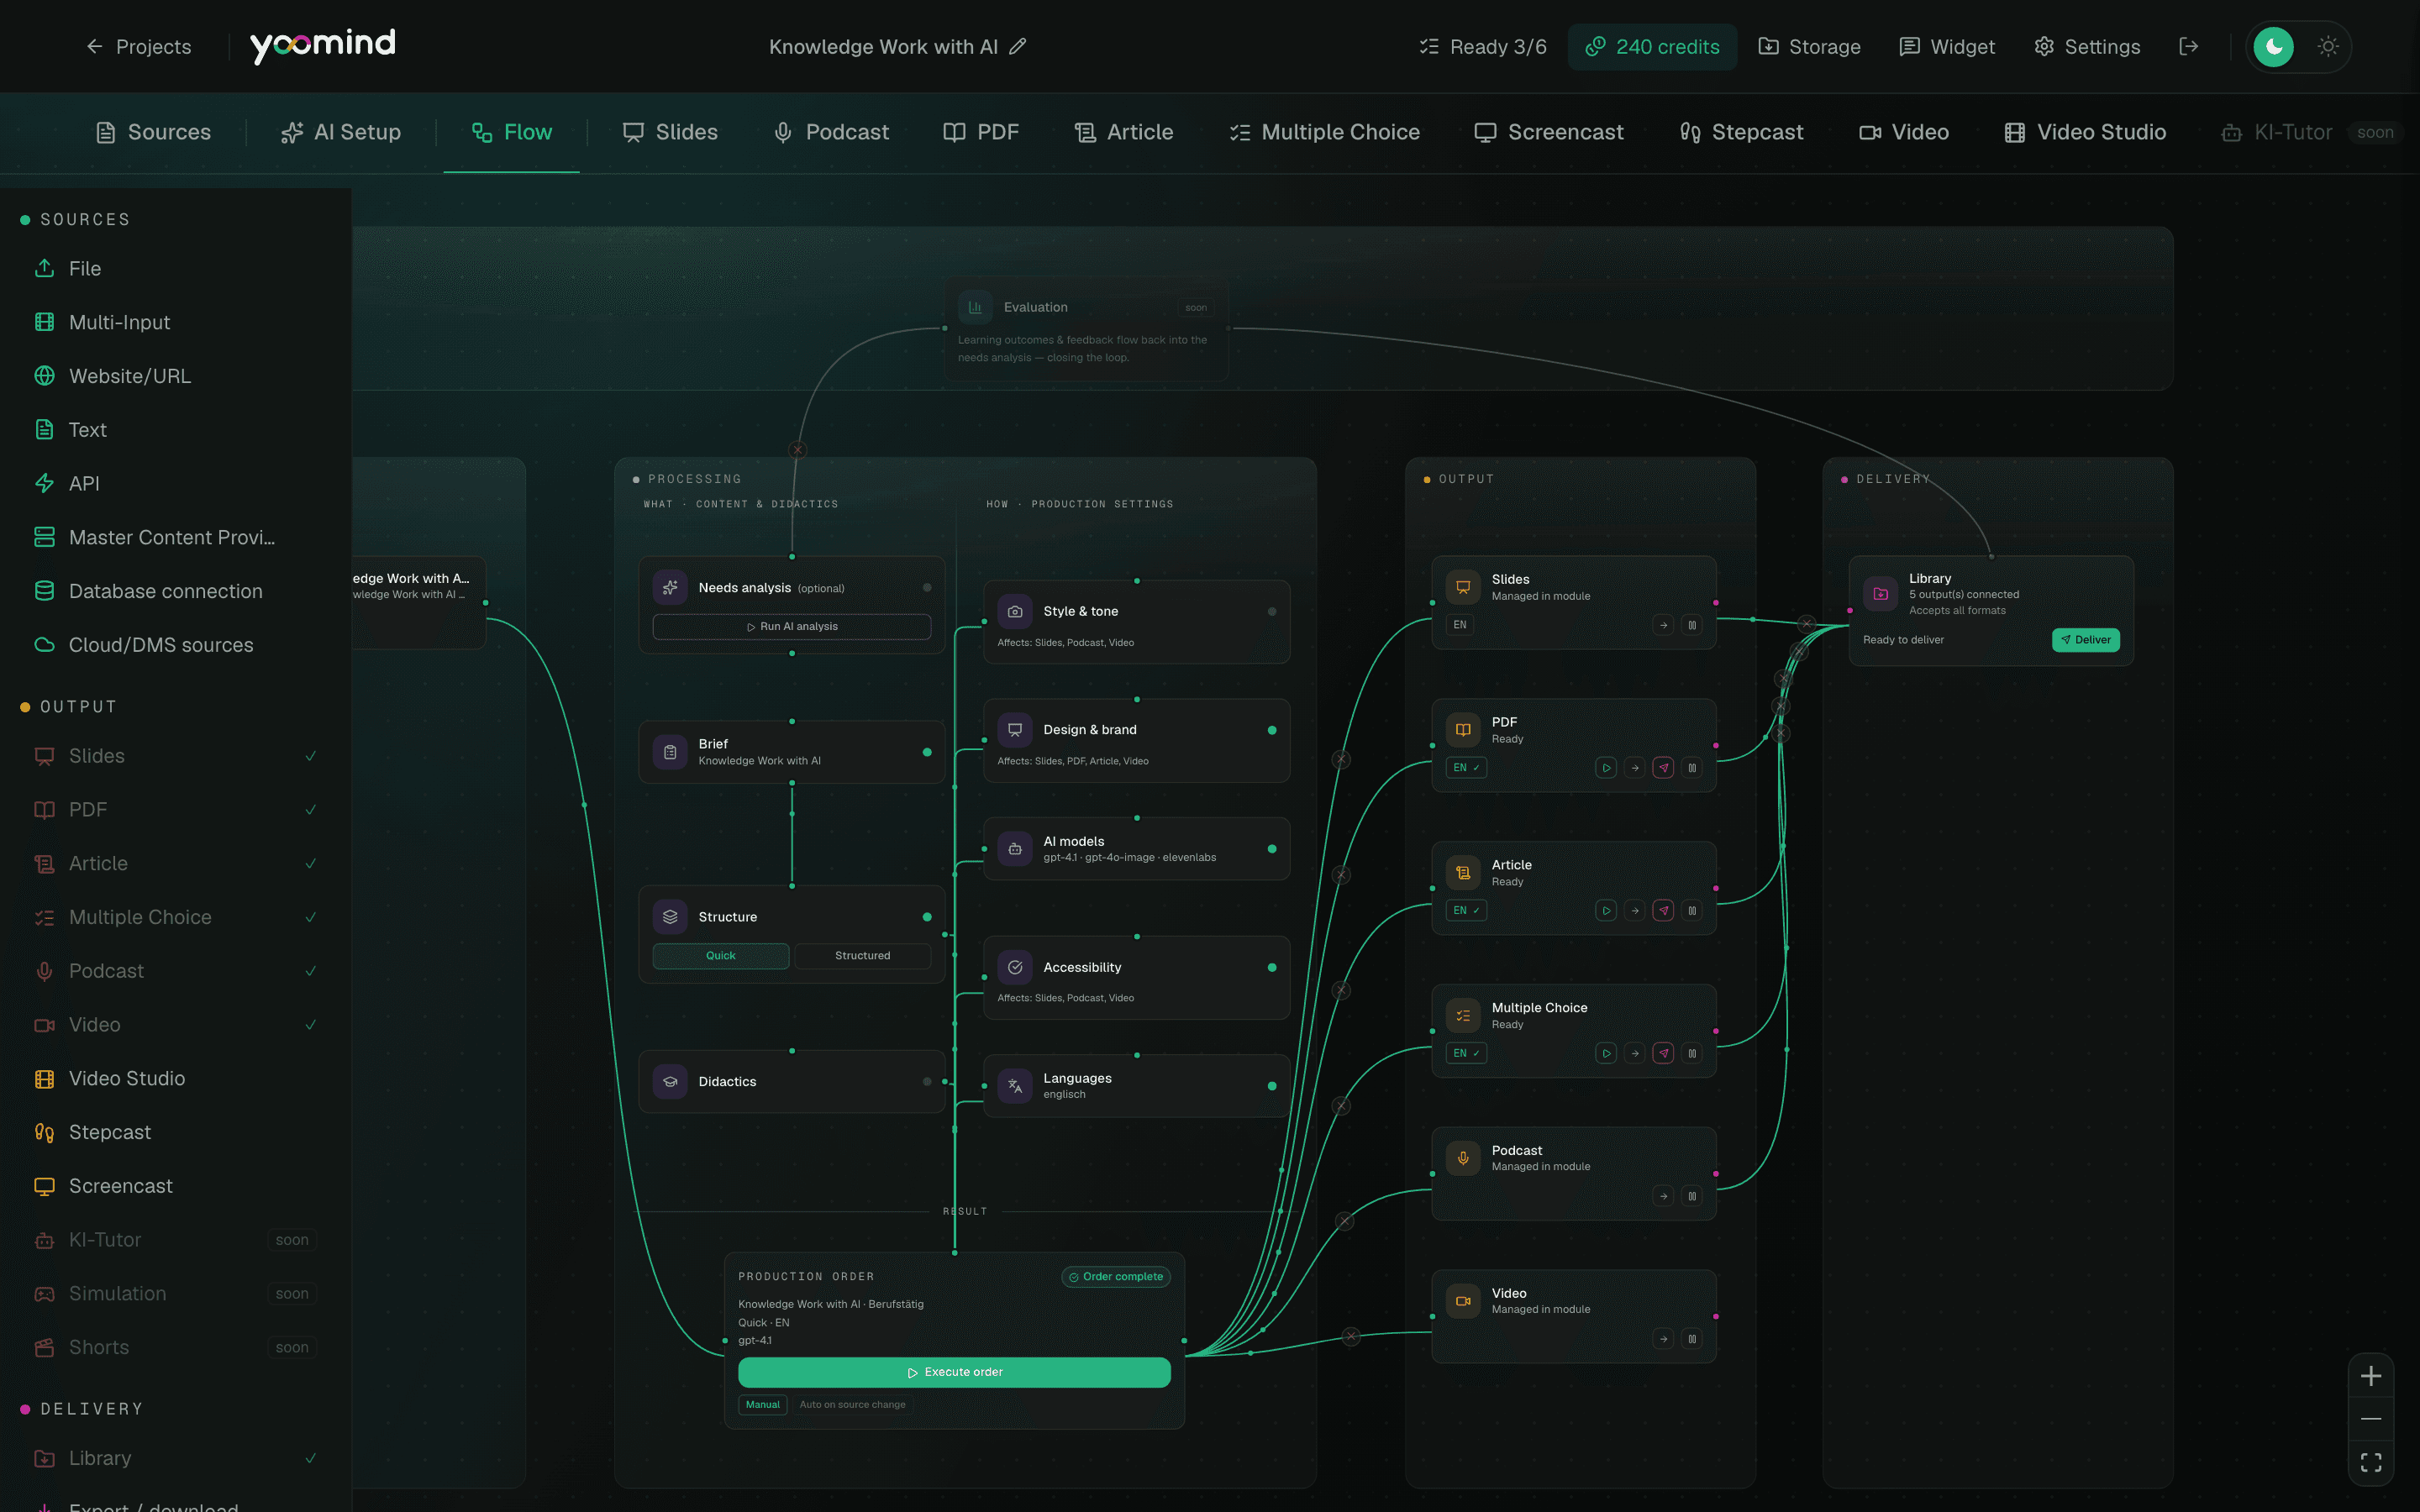The width and height of the screenshot is (2420, 1512).
Task: Click the camera icon on the Style & tone node
Action: coord(1015,611)
